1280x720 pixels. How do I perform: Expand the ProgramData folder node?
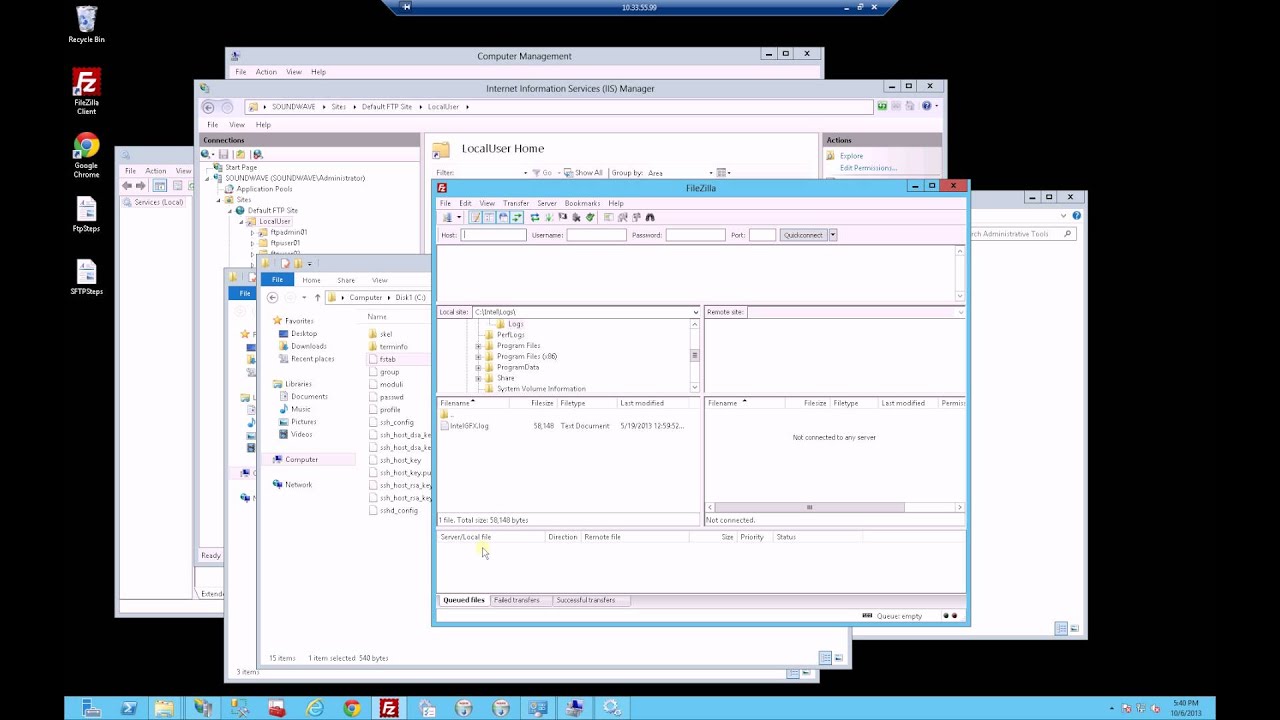tap(478, 367)
